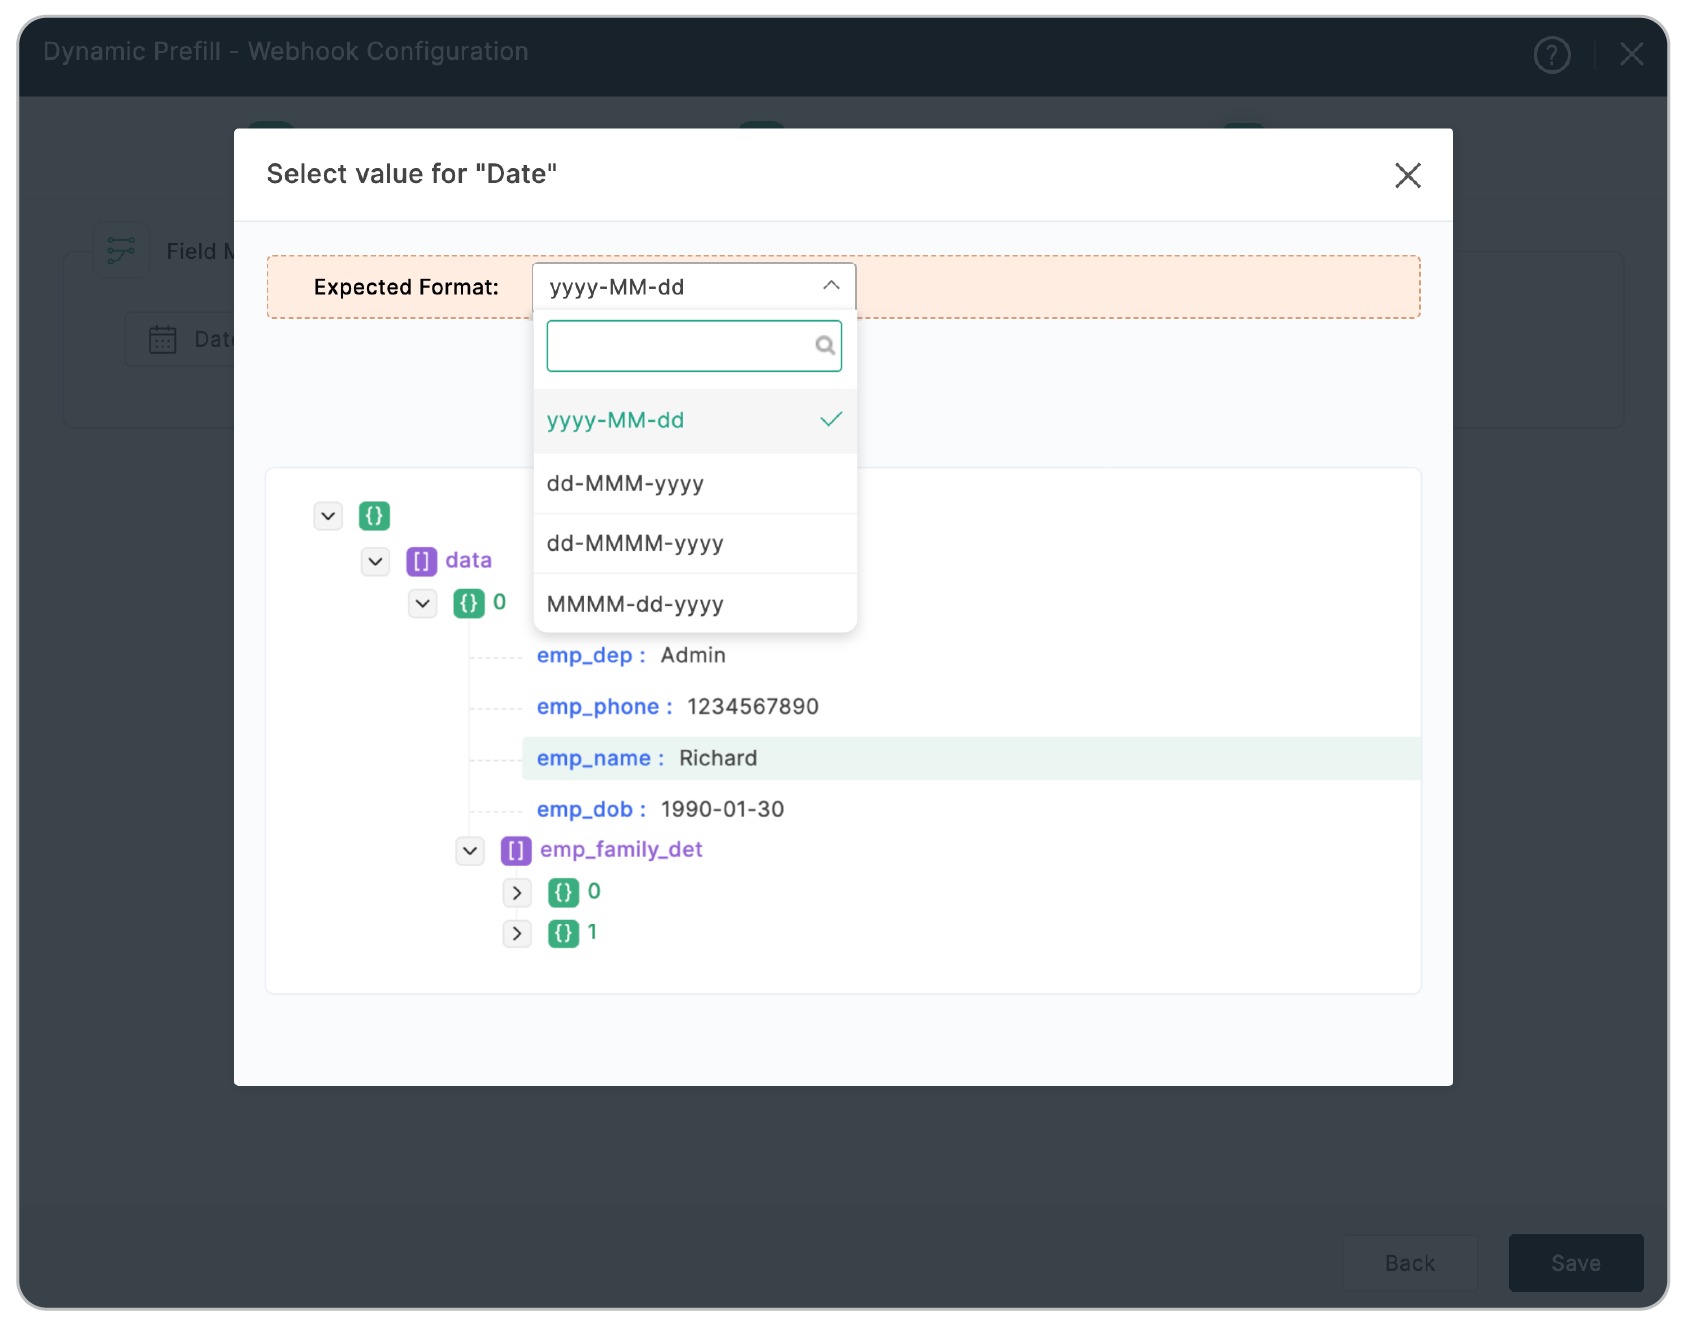The width and height of the screenshot is (1687, 1326).
Task: Click the Save button
Action: [x=1576, y=1263]
